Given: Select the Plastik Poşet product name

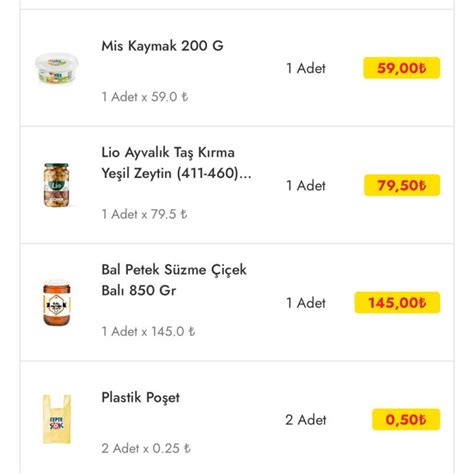Looking at the screenshot, I should pos(140,397).
